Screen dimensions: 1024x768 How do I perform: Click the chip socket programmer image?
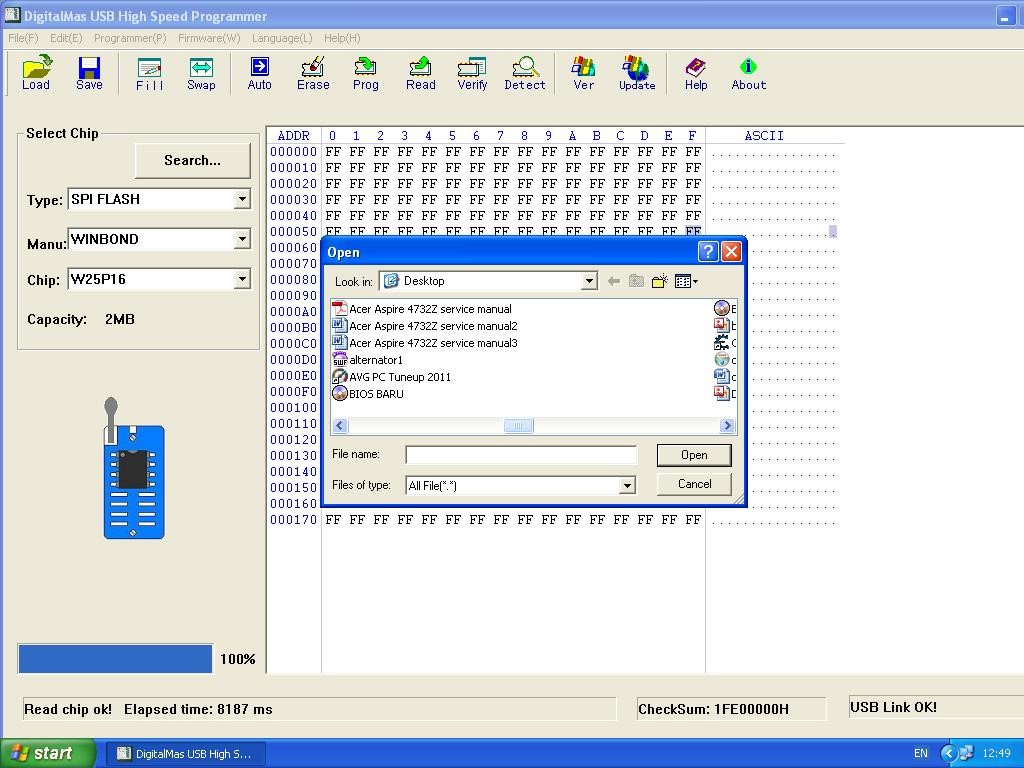[133, 469]
